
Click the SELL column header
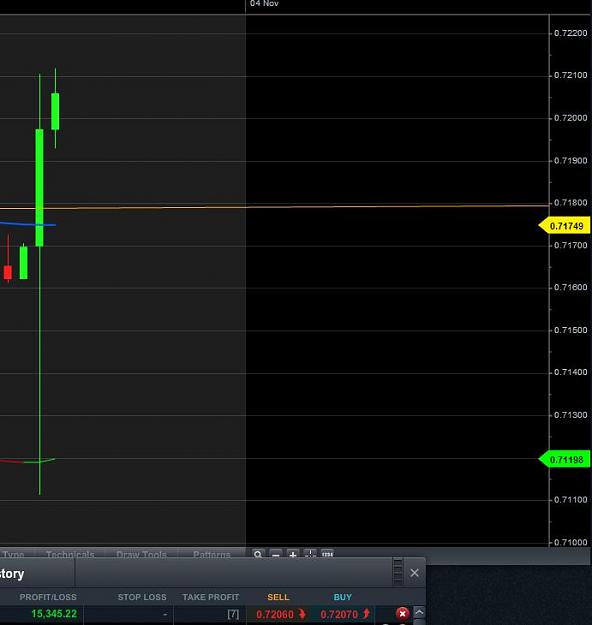pyautogui.click(x=278, y=597)
